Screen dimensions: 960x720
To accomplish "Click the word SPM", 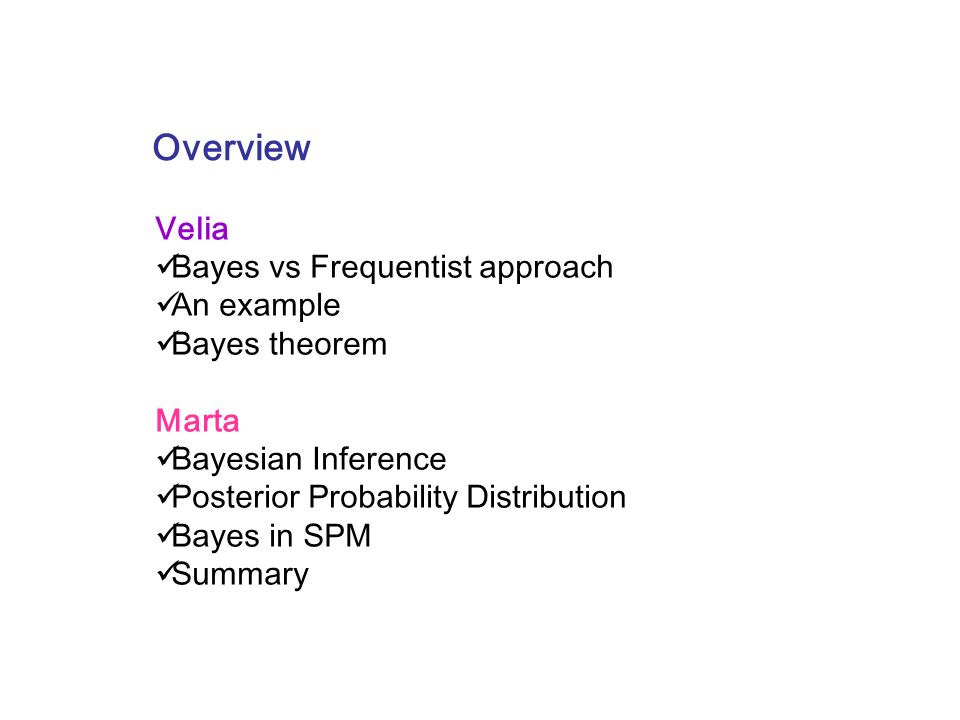I will click(x=337, y=536).
